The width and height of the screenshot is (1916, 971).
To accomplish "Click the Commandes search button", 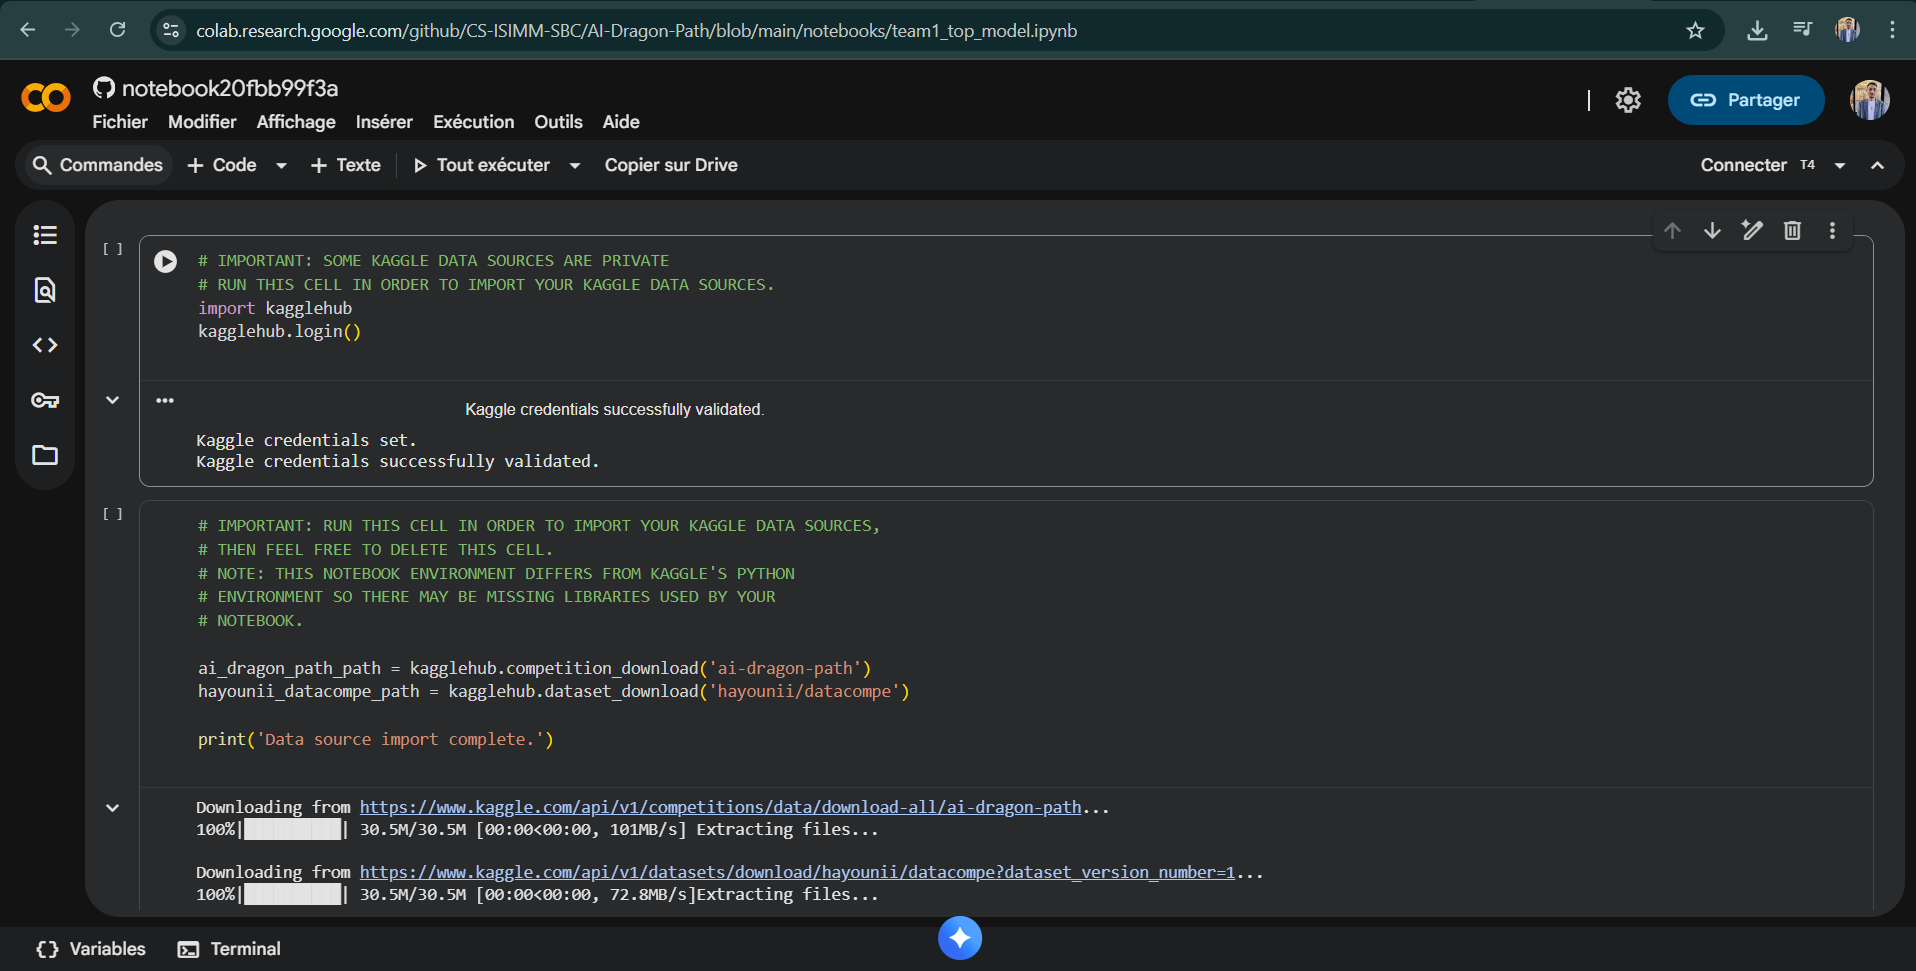I will point(97,165).
